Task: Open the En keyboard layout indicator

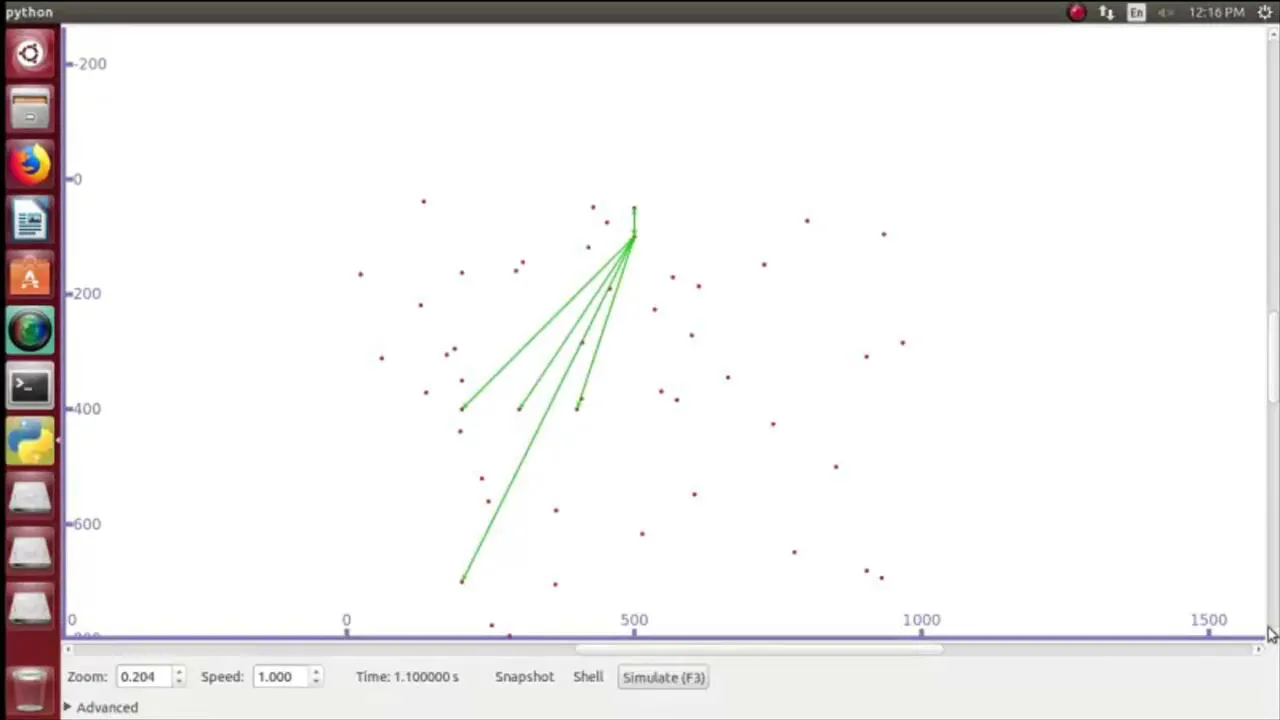Action: (x=1136, y=12)
